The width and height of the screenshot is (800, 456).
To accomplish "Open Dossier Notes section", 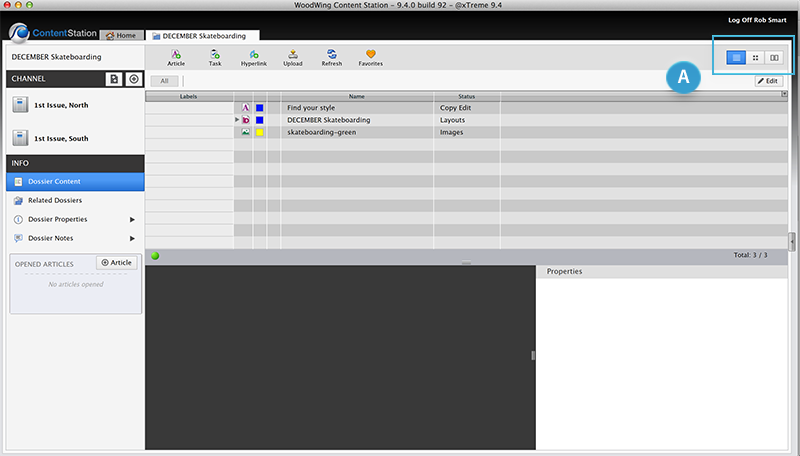I will pyautogui.click(x=75, y=238).
